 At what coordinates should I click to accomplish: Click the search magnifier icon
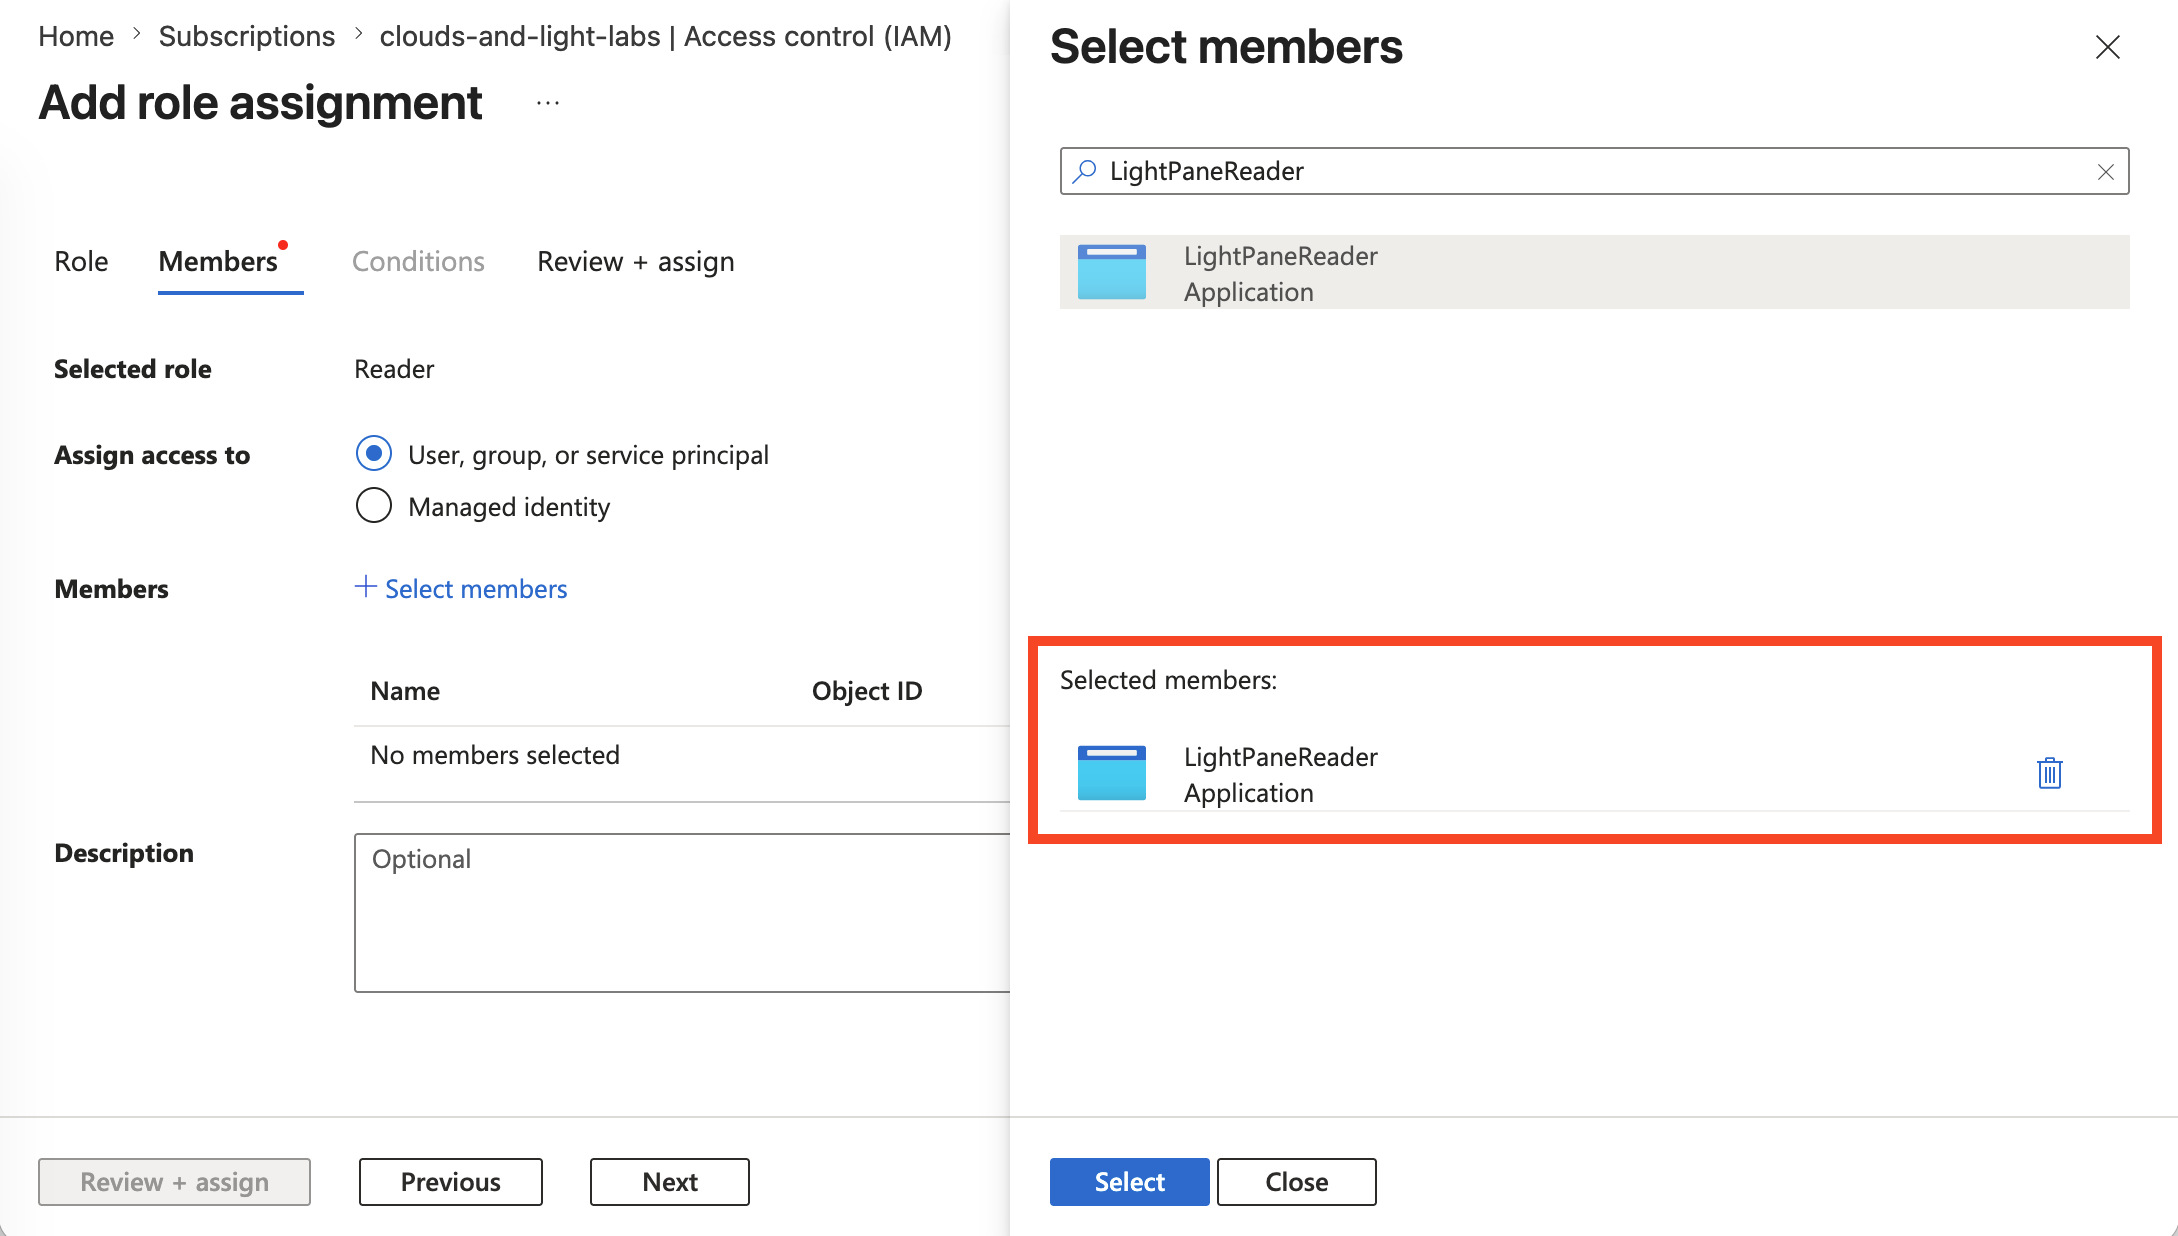[1084, 171]
